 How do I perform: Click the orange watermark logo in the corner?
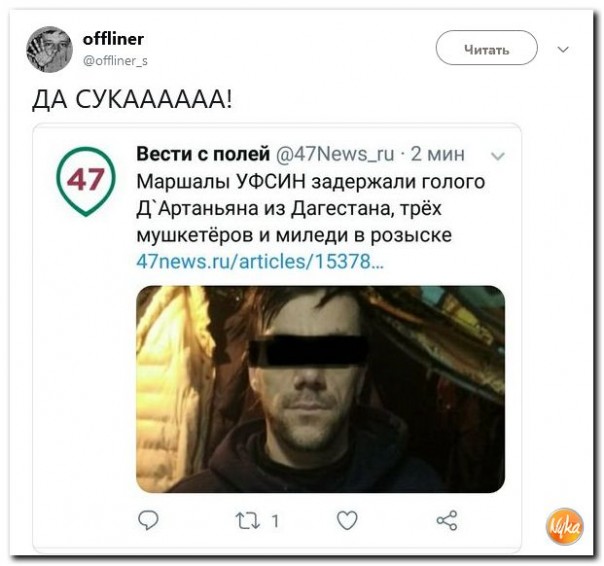coord(564,526)
